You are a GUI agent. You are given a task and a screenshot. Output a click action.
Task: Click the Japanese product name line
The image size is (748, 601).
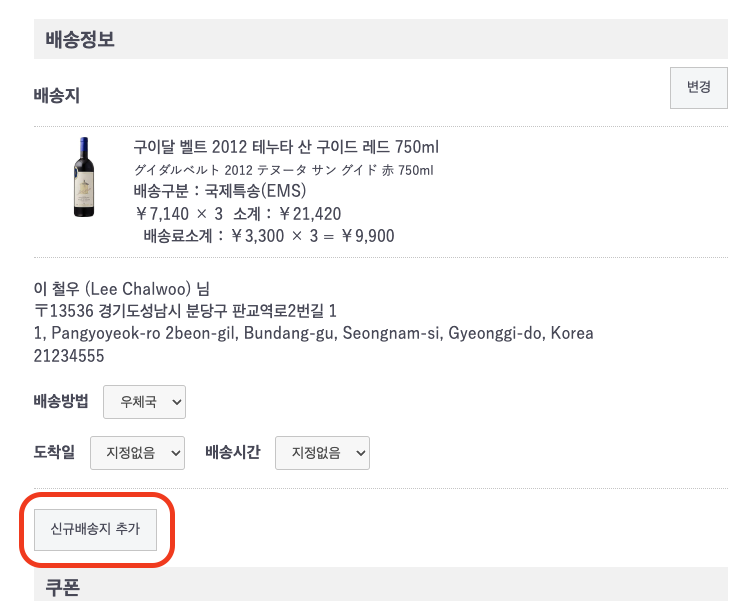pyautogui.click(x=283, y=170)
